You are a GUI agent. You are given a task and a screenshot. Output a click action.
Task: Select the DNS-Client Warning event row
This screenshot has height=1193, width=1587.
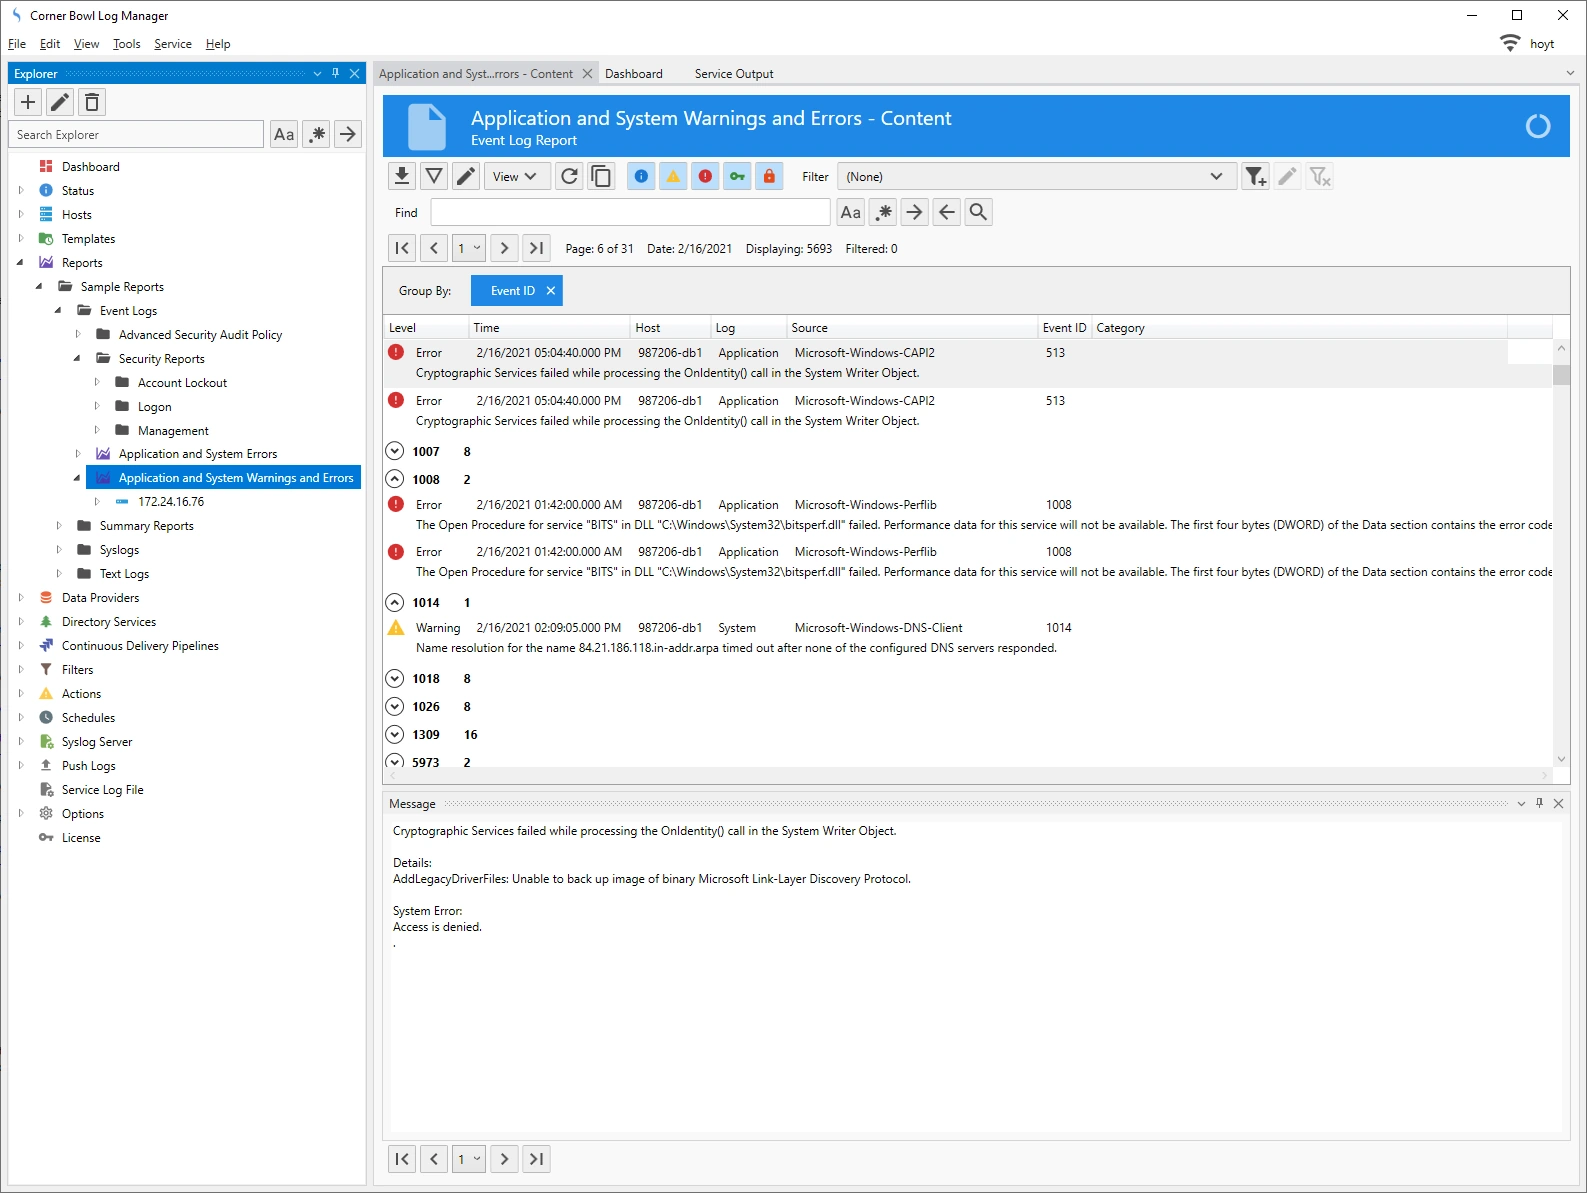coord(968,638)
